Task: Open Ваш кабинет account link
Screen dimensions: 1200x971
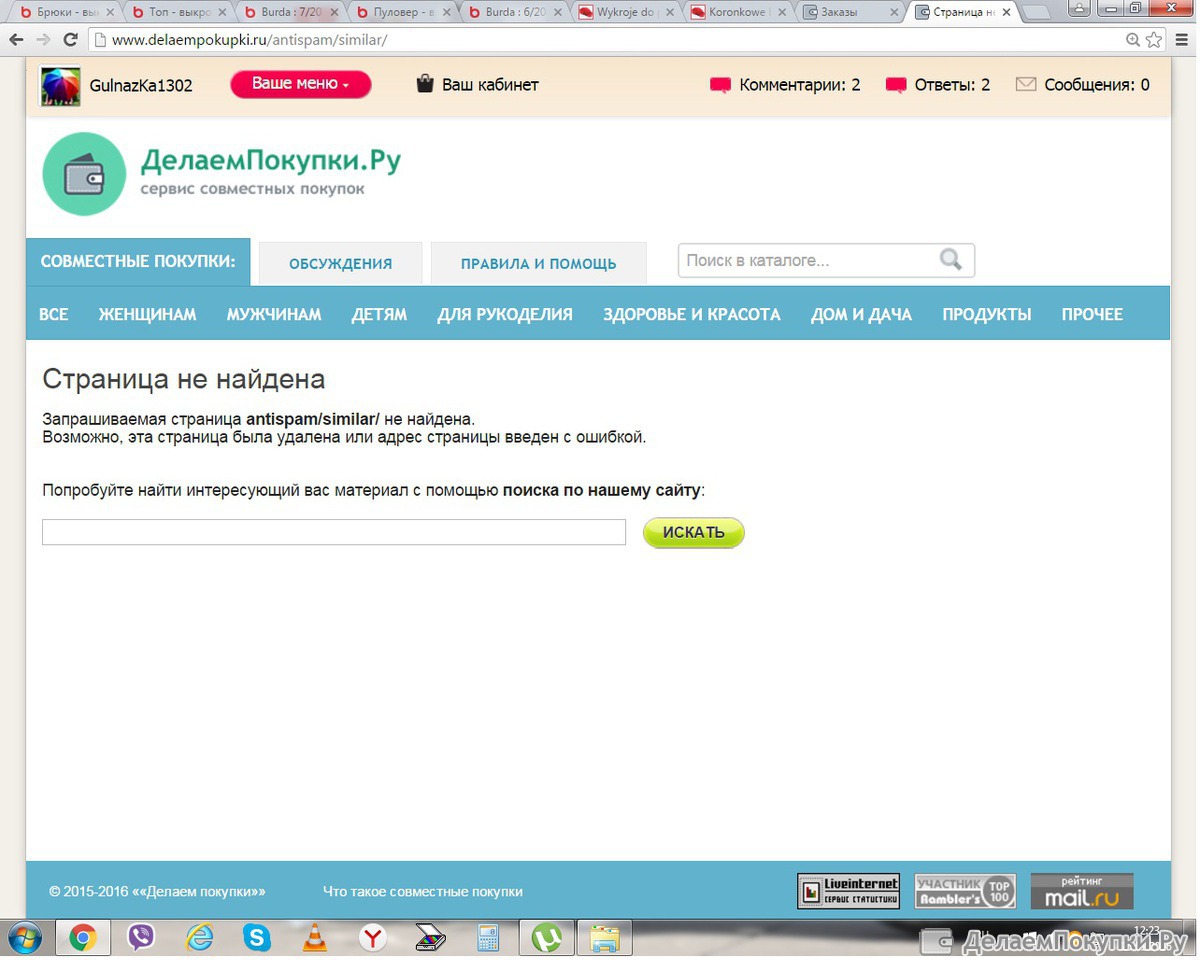Action: coord(478,85)
